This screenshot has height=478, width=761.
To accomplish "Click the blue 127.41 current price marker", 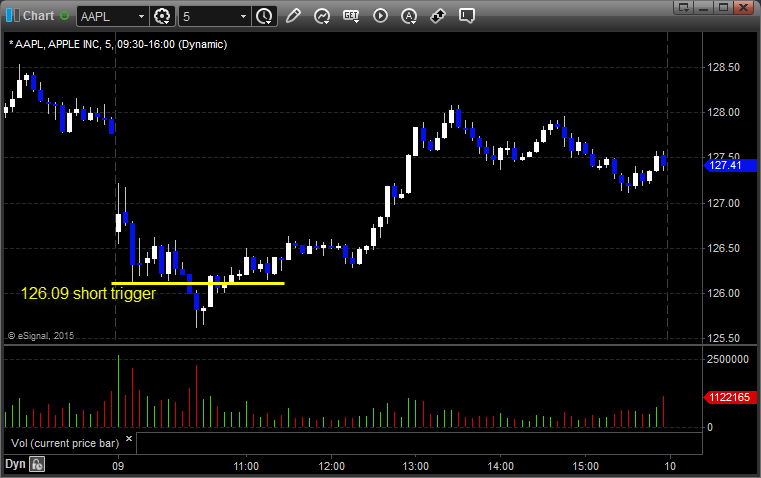I will [x=730, y=165].
